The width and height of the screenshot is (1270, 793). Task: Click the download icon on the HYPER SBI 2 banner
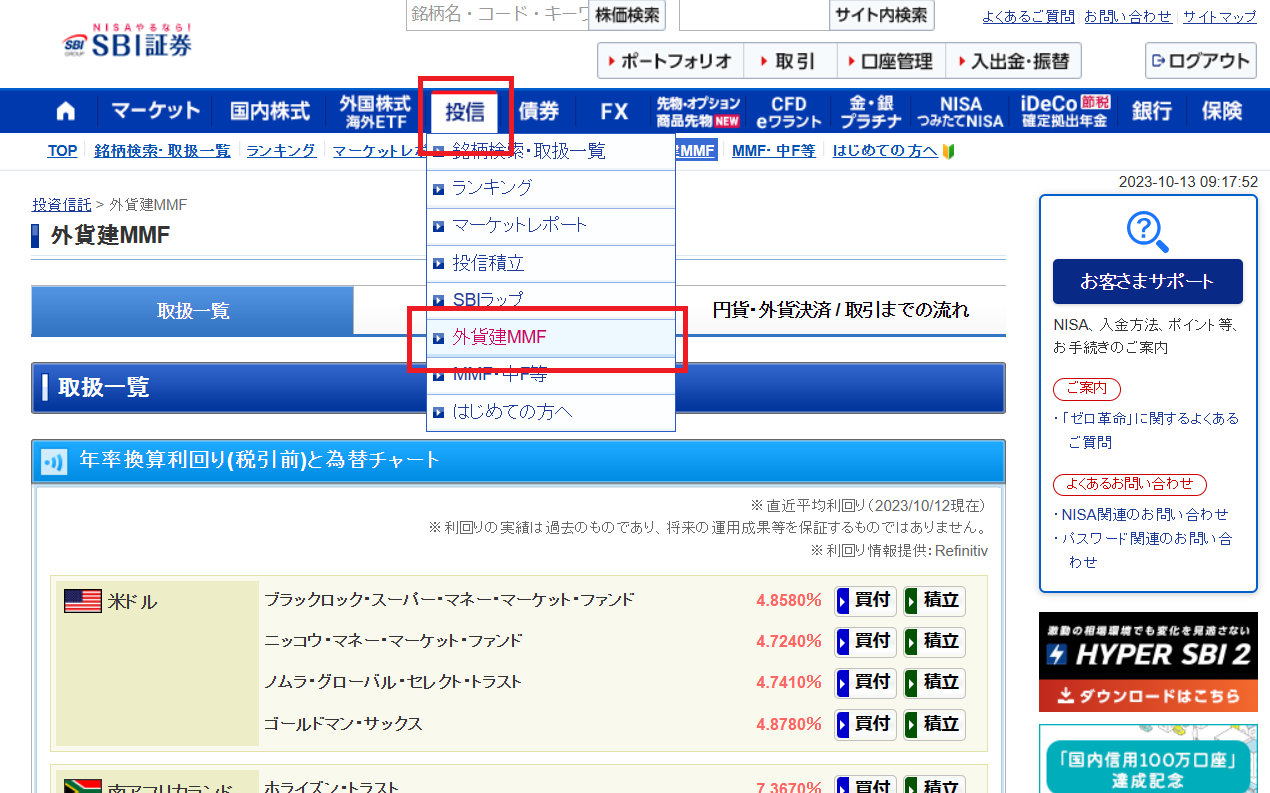tap(1066, 695)
